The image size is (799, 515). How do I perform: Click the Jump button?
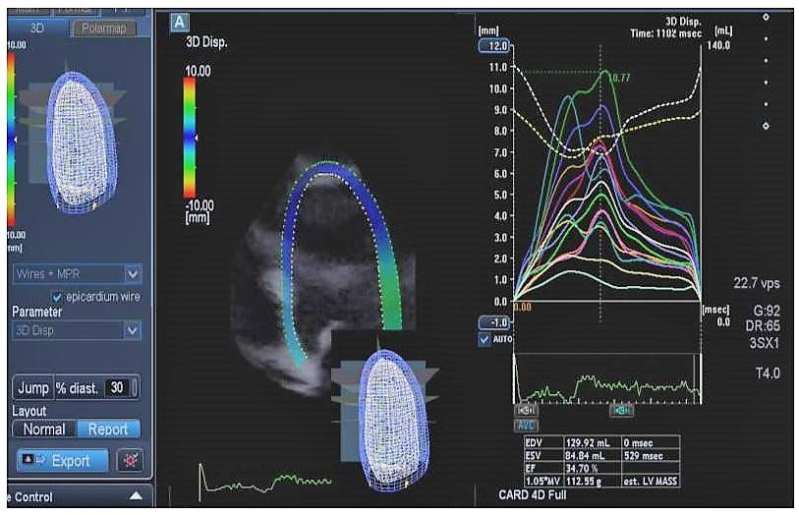click(32, 388)
